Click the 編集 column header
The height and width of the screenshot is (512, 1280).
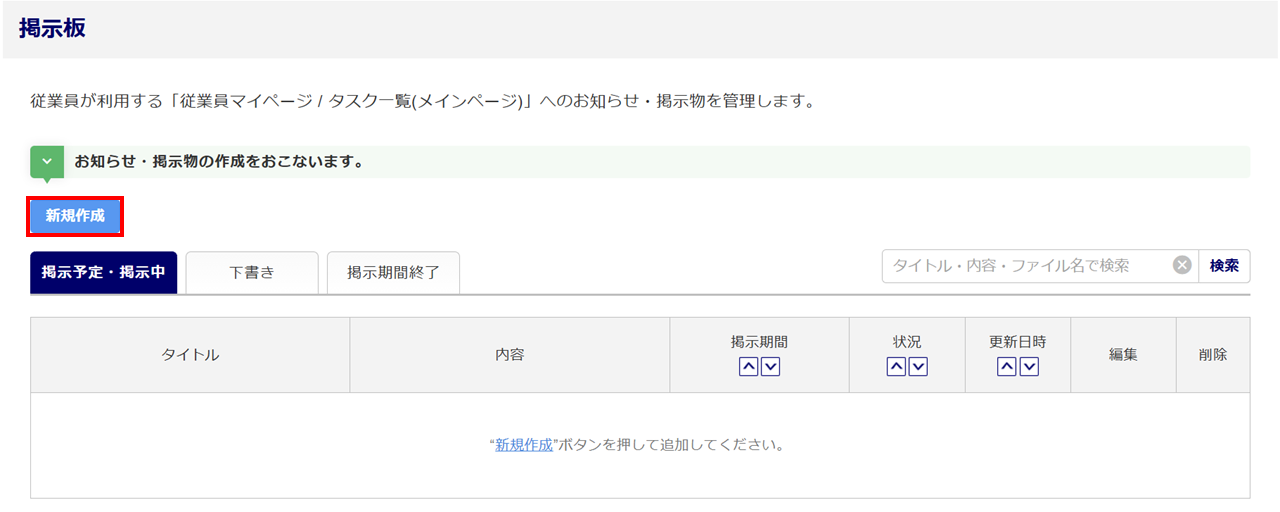pyautogui.click(x=1123, y=355)
